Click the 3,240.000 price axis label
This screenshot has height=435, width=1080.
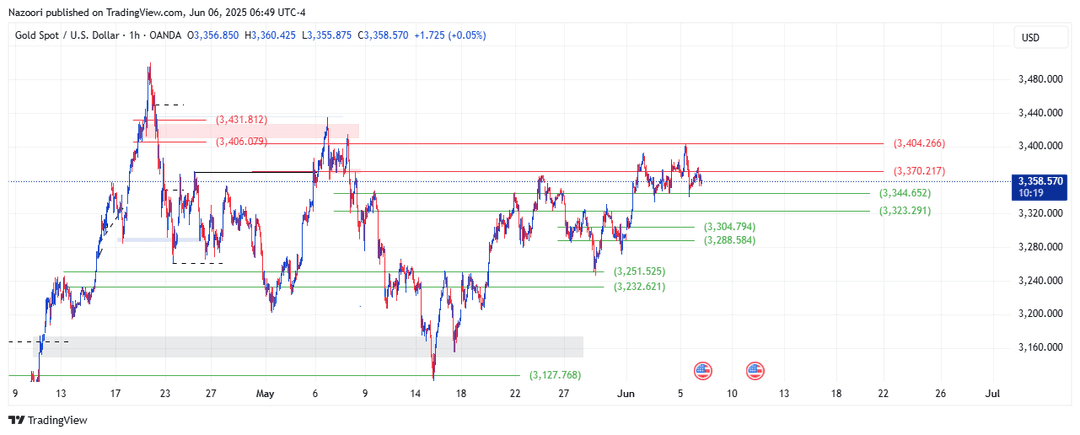click(1041, 281)
